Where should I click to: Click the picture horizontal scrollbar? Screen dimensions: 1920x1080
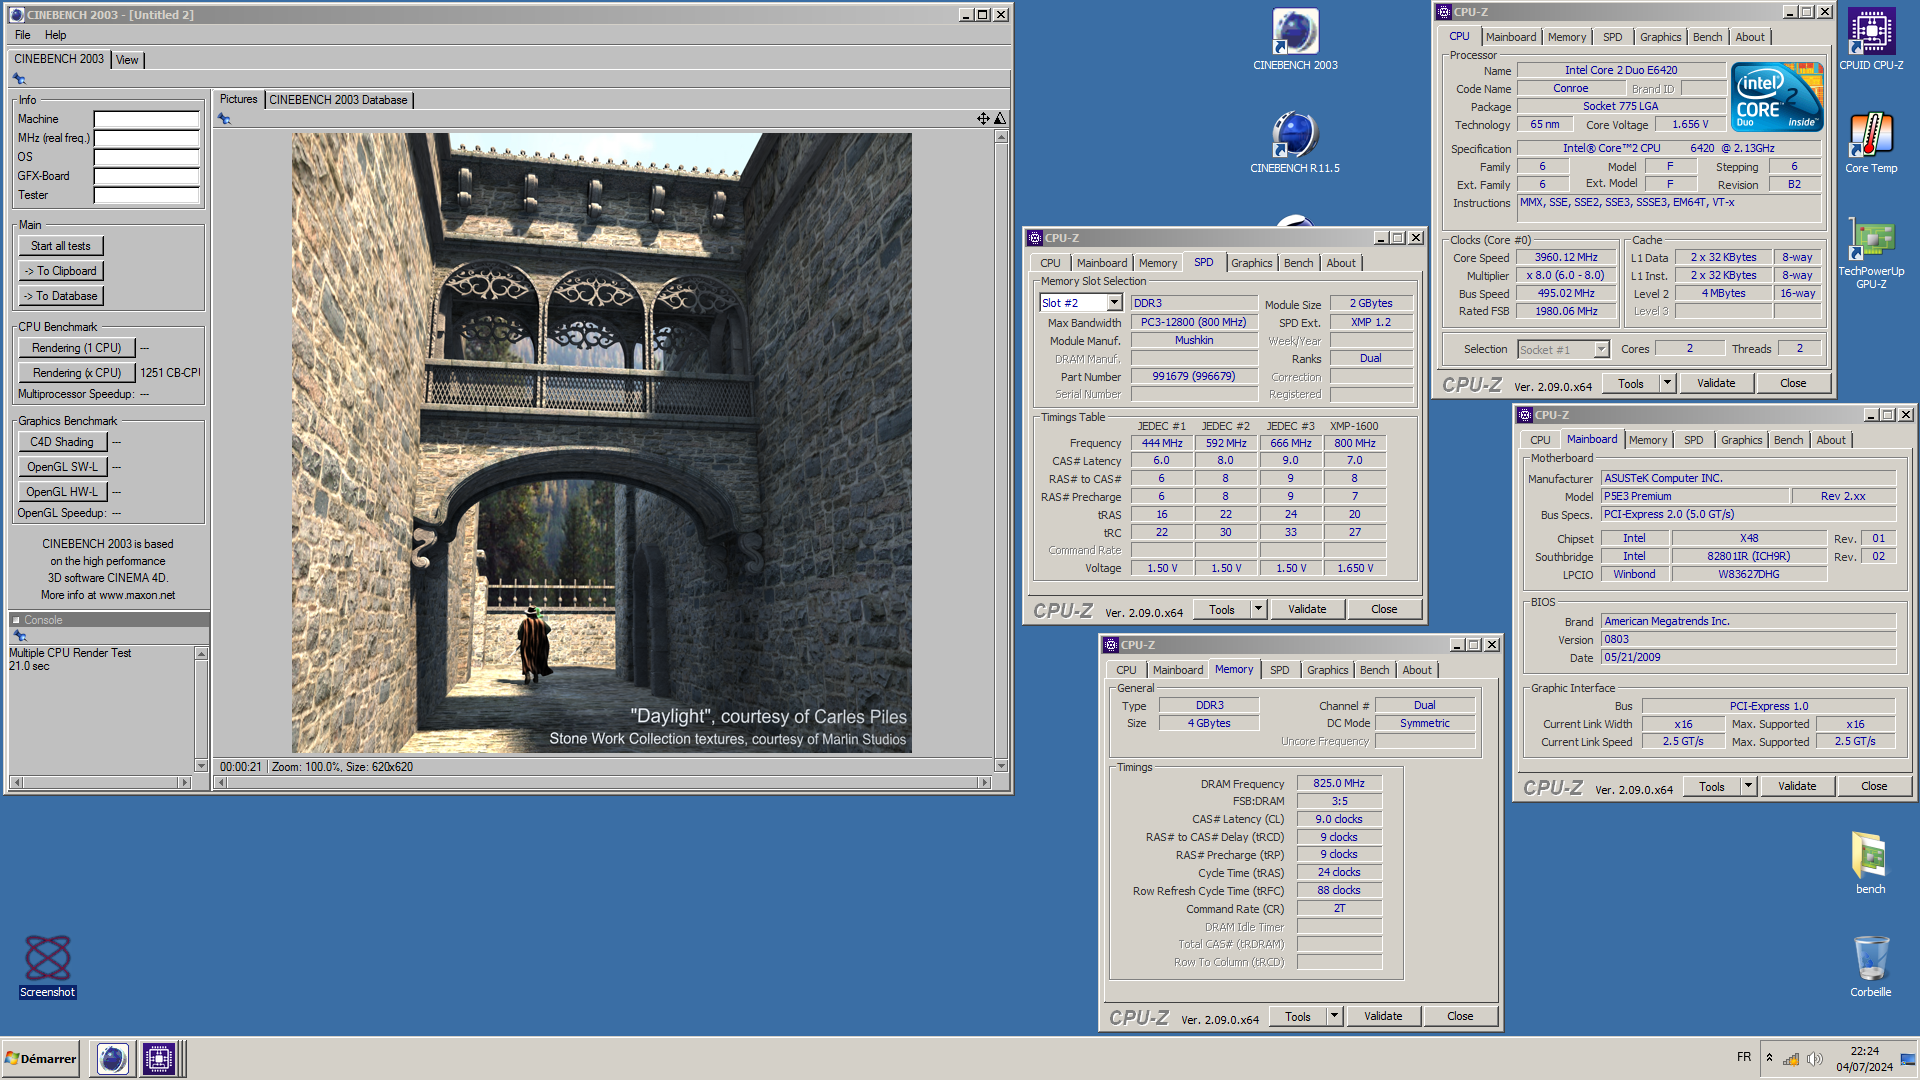pyautogui.click(x=603, y=783)
